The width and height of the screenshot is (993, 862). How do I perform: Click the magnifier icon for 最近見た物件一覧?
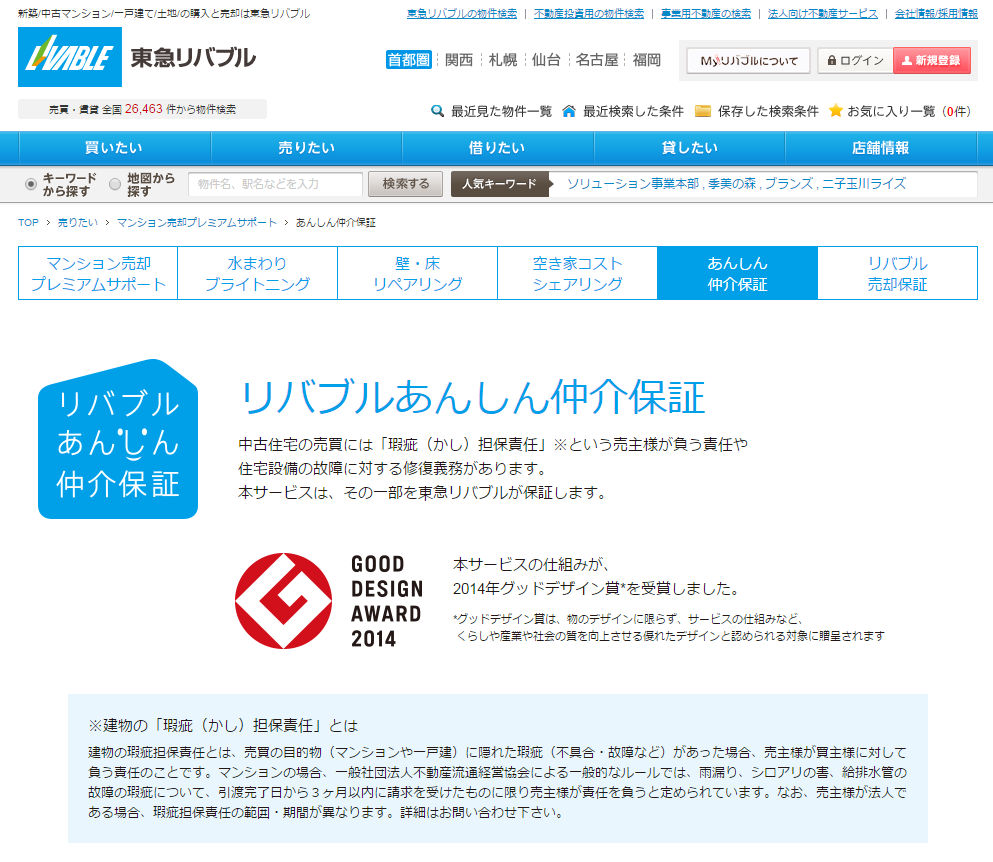[x=437, y=111]
